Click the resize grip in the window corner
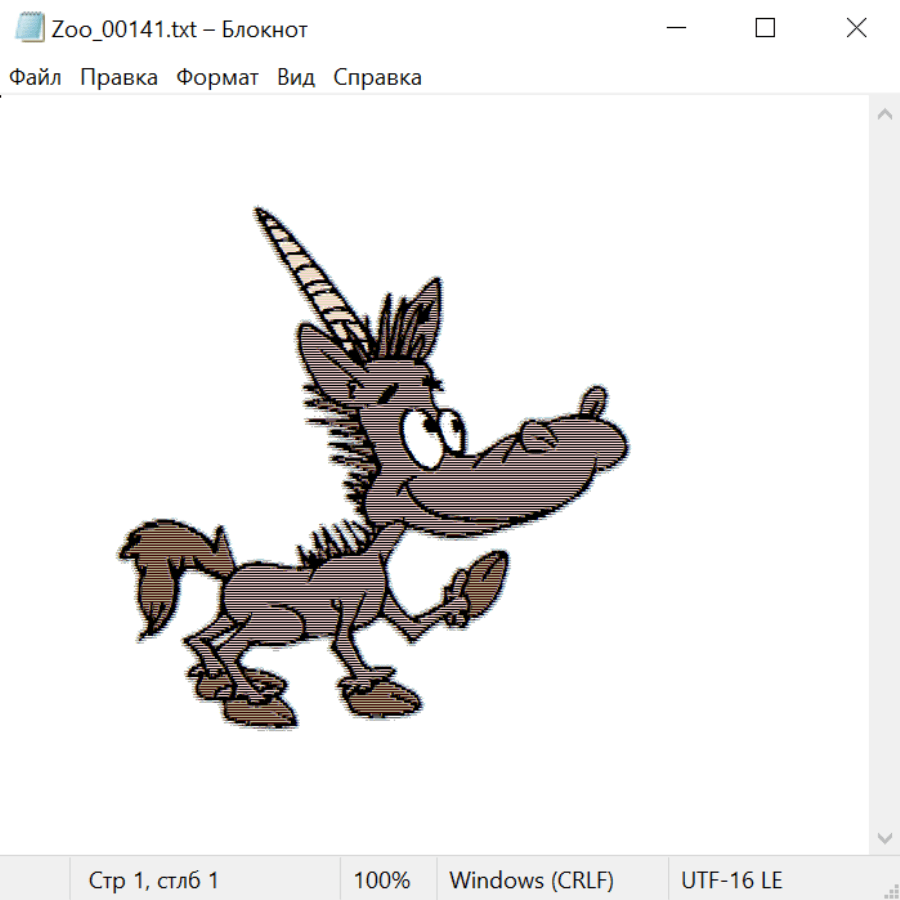The width and height of the screenshot is (900, 900). 891,891
